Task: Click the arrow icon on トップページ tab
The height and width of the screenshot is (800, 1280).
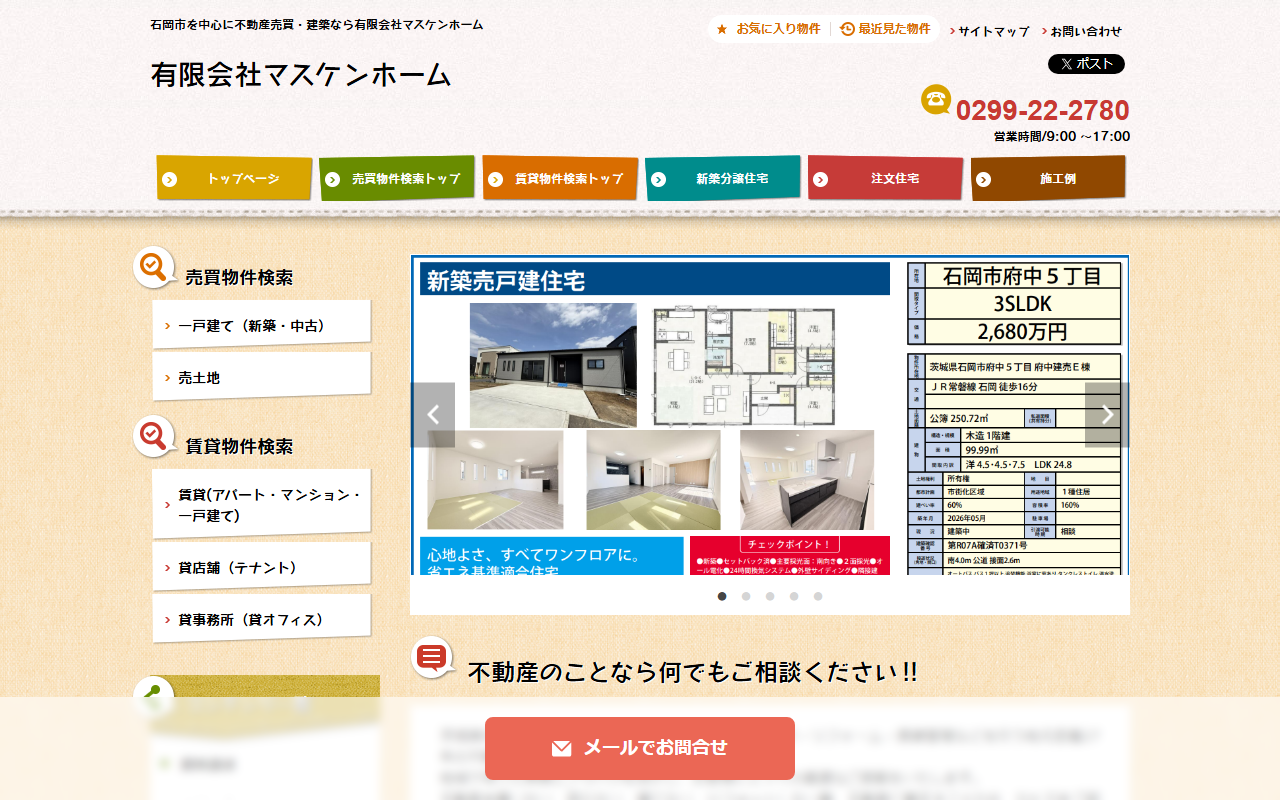Action: (170, 180)
